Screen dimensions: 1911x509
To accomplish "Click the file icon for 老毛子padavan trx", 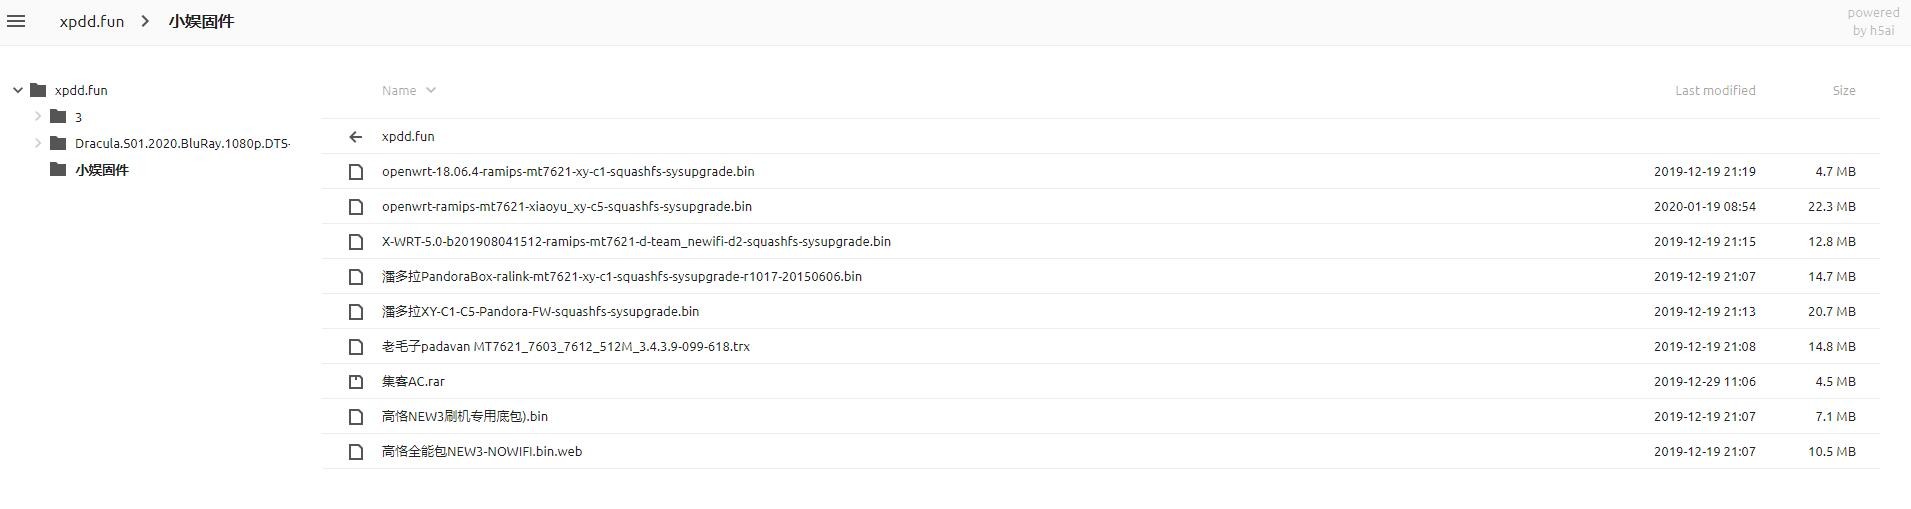I will pos(355,347).
